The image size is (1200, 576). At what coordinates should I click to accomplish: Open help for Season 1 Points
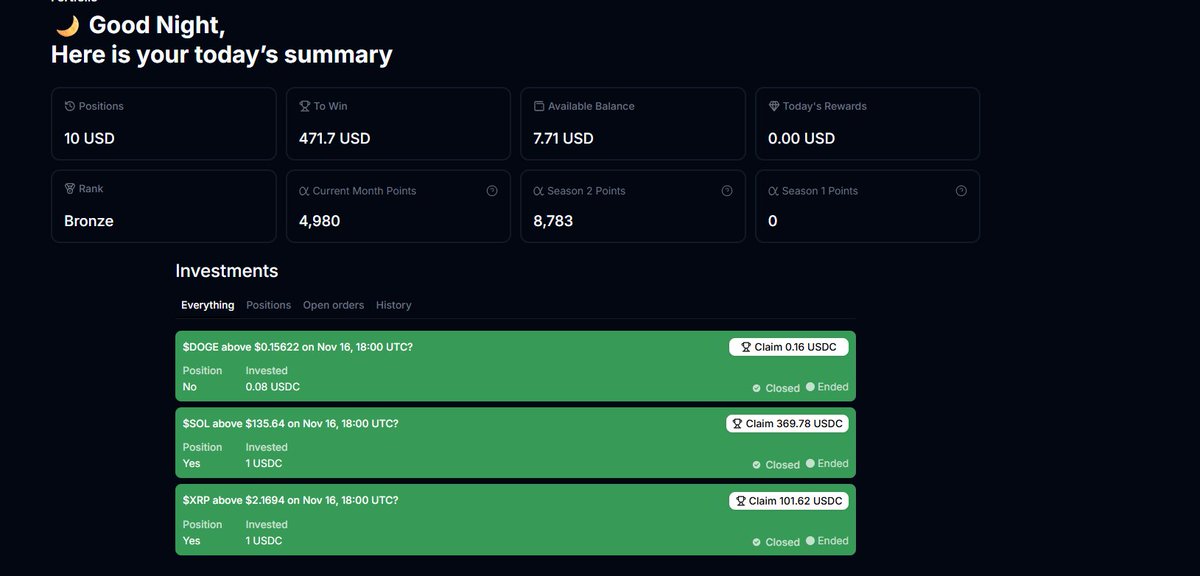(961, 191)
